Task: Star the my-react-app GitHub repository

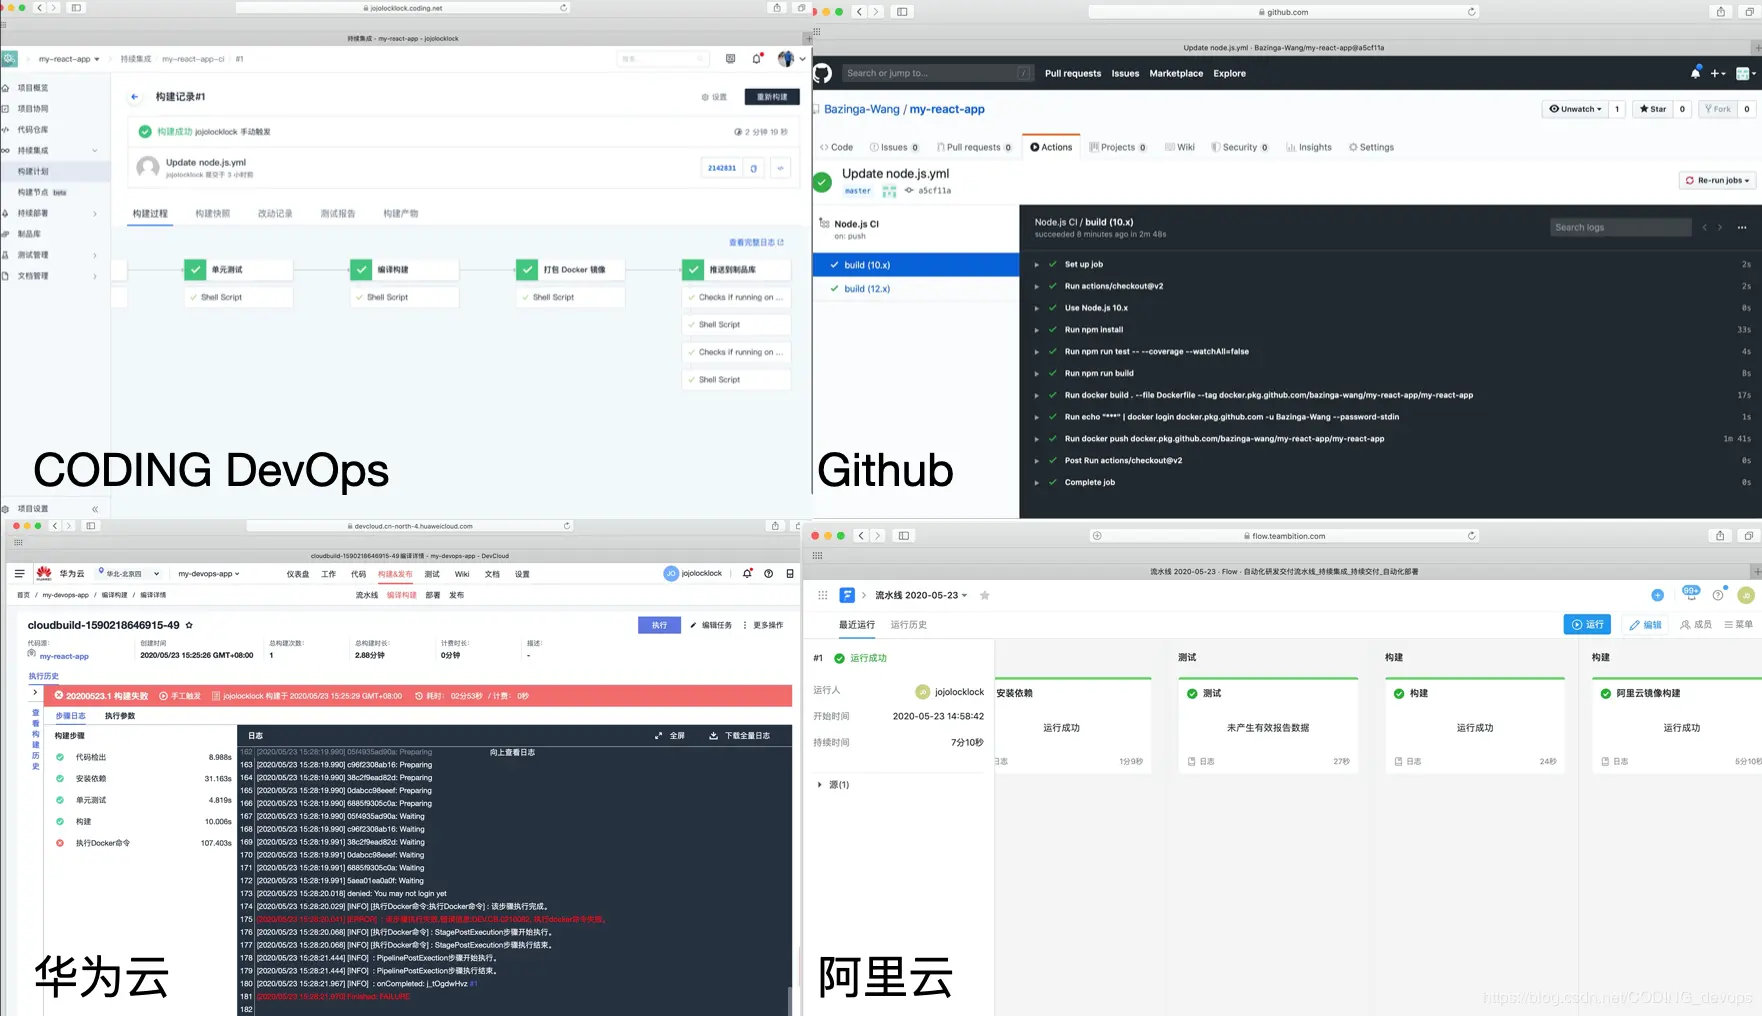Action: coord(1653,109)
